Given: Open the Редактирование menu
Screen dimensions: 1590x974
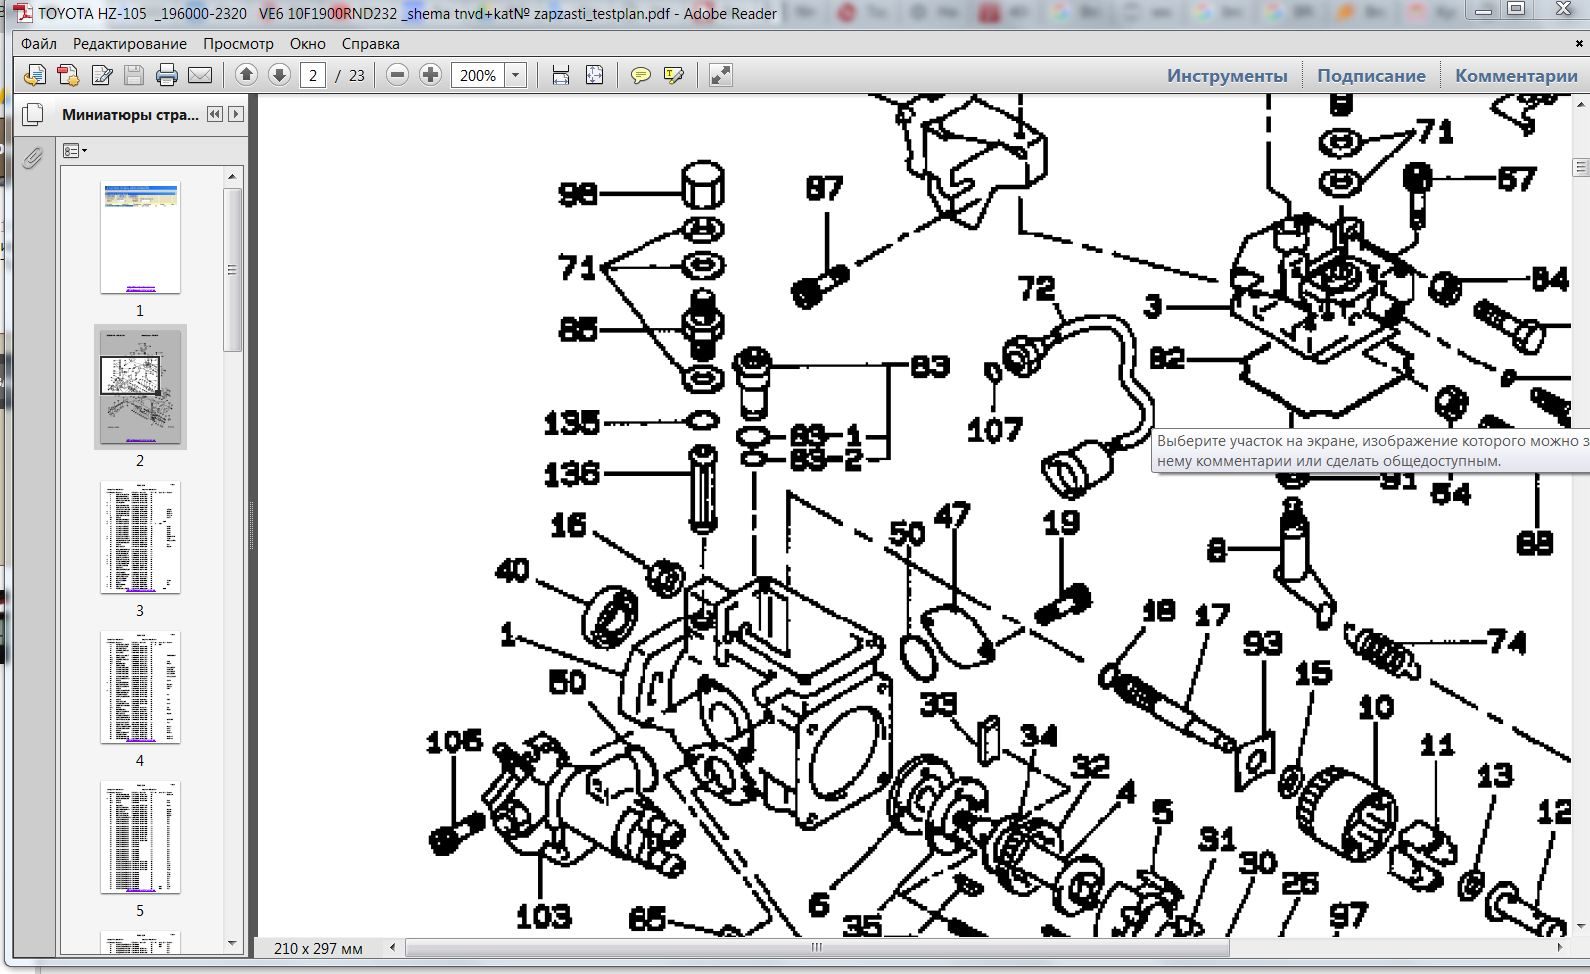Looking at the screenshot, I should [x=130, y=44].
